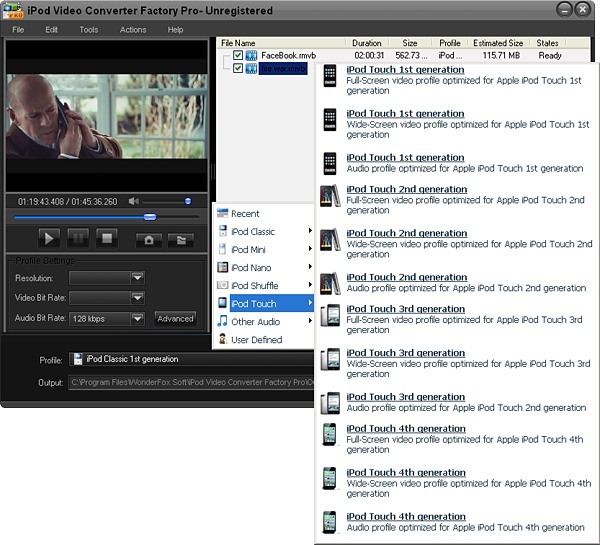
Task: Open the Help menu
Action: [175, 29]
